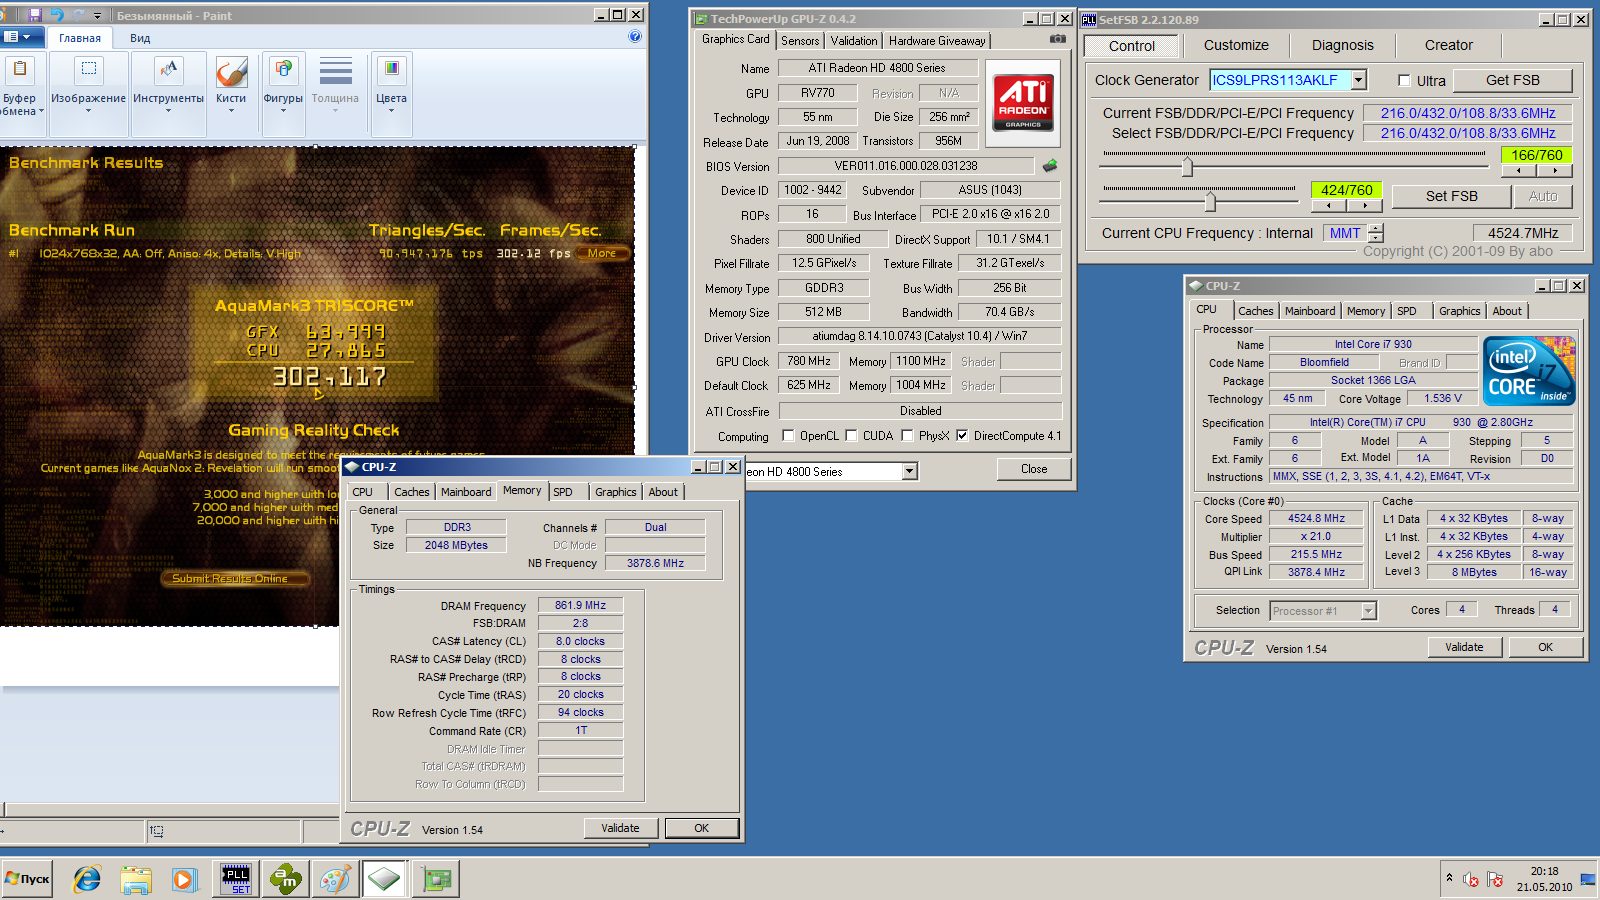Click the Буфер обмена clipboard icon
The width and height of the screenshot is (1600, 900).
(x=19, y=70)
